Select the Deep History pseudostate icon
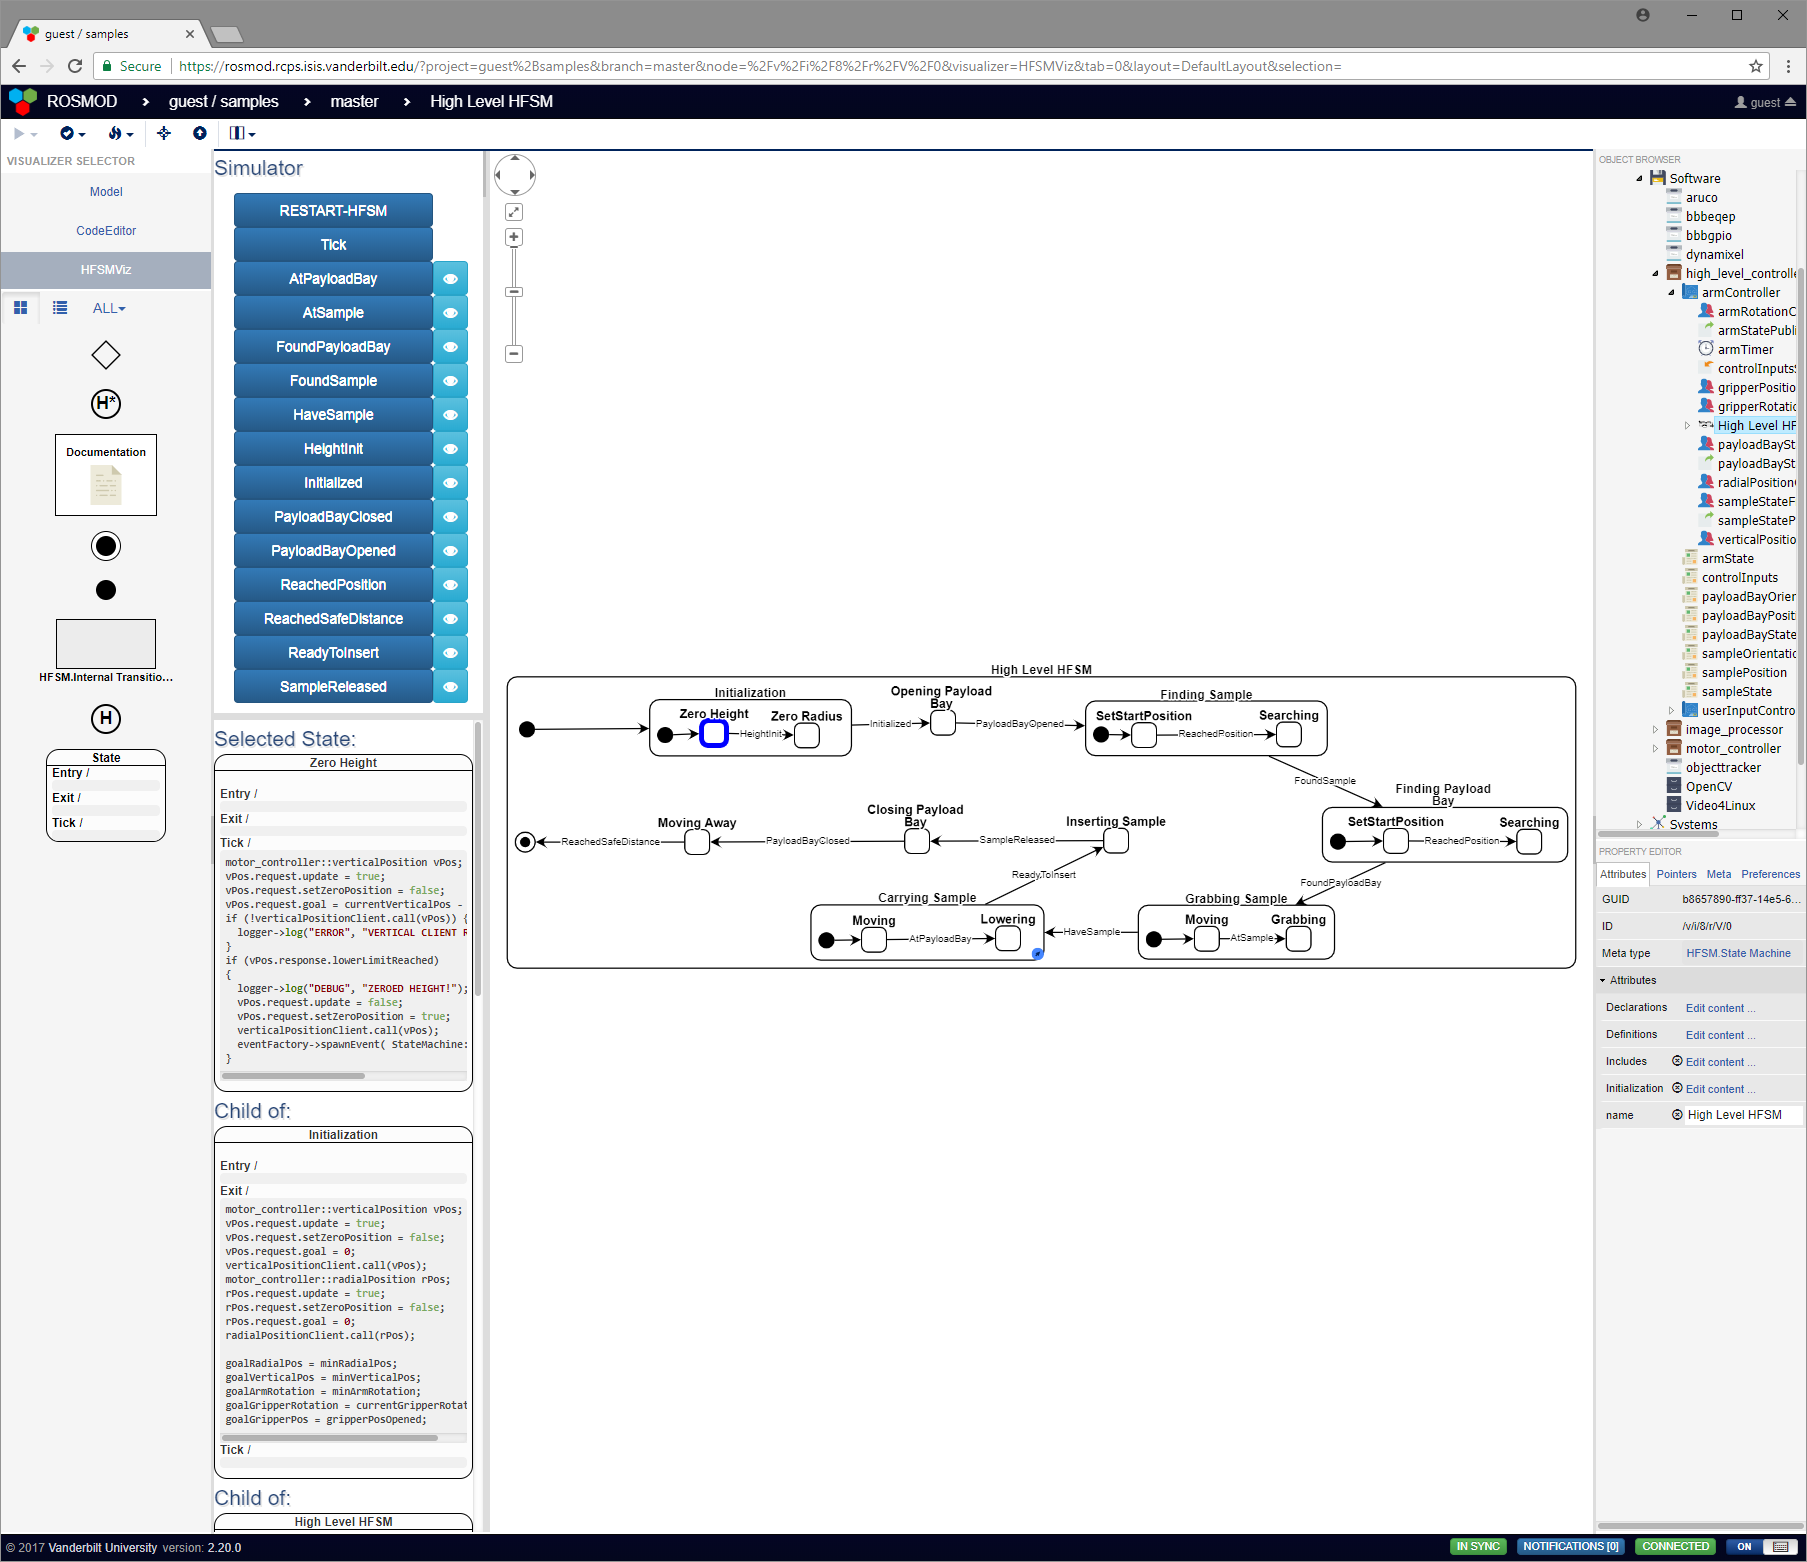The image size is (1807, 1562). [106, 404]
